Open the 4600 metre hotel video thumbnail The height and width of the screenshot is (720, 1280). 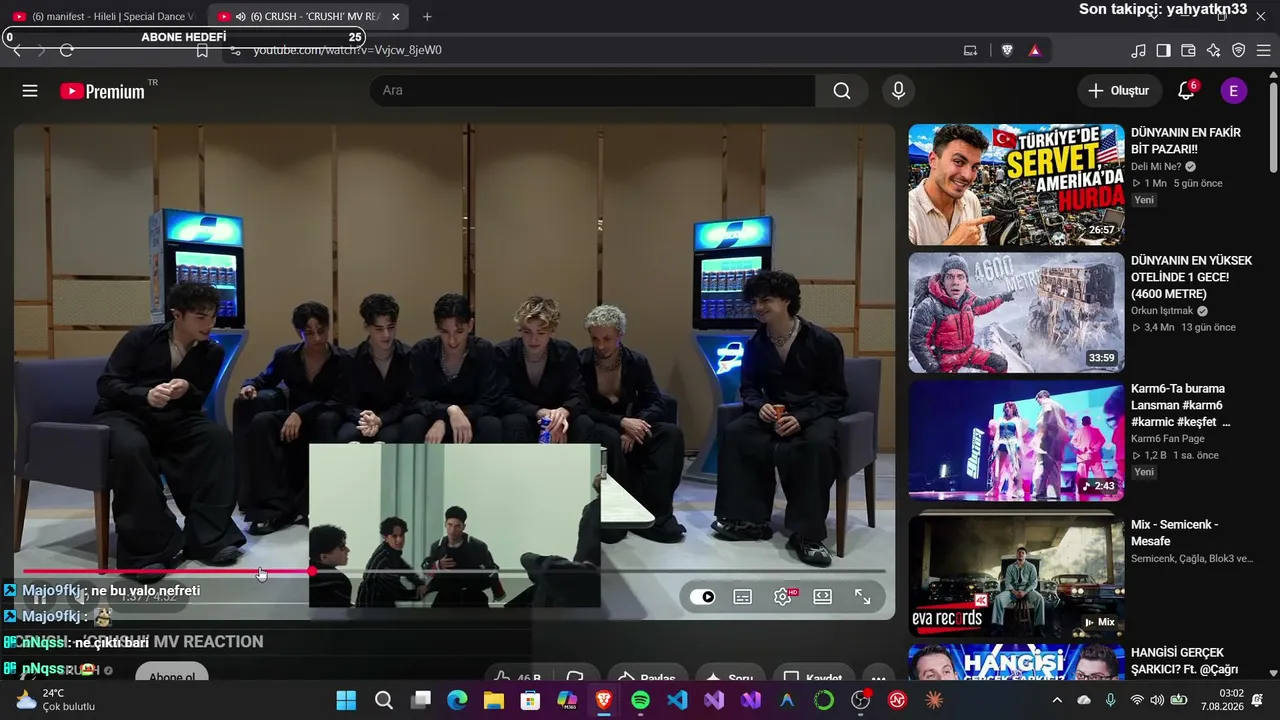click(x=1016, y=313)
